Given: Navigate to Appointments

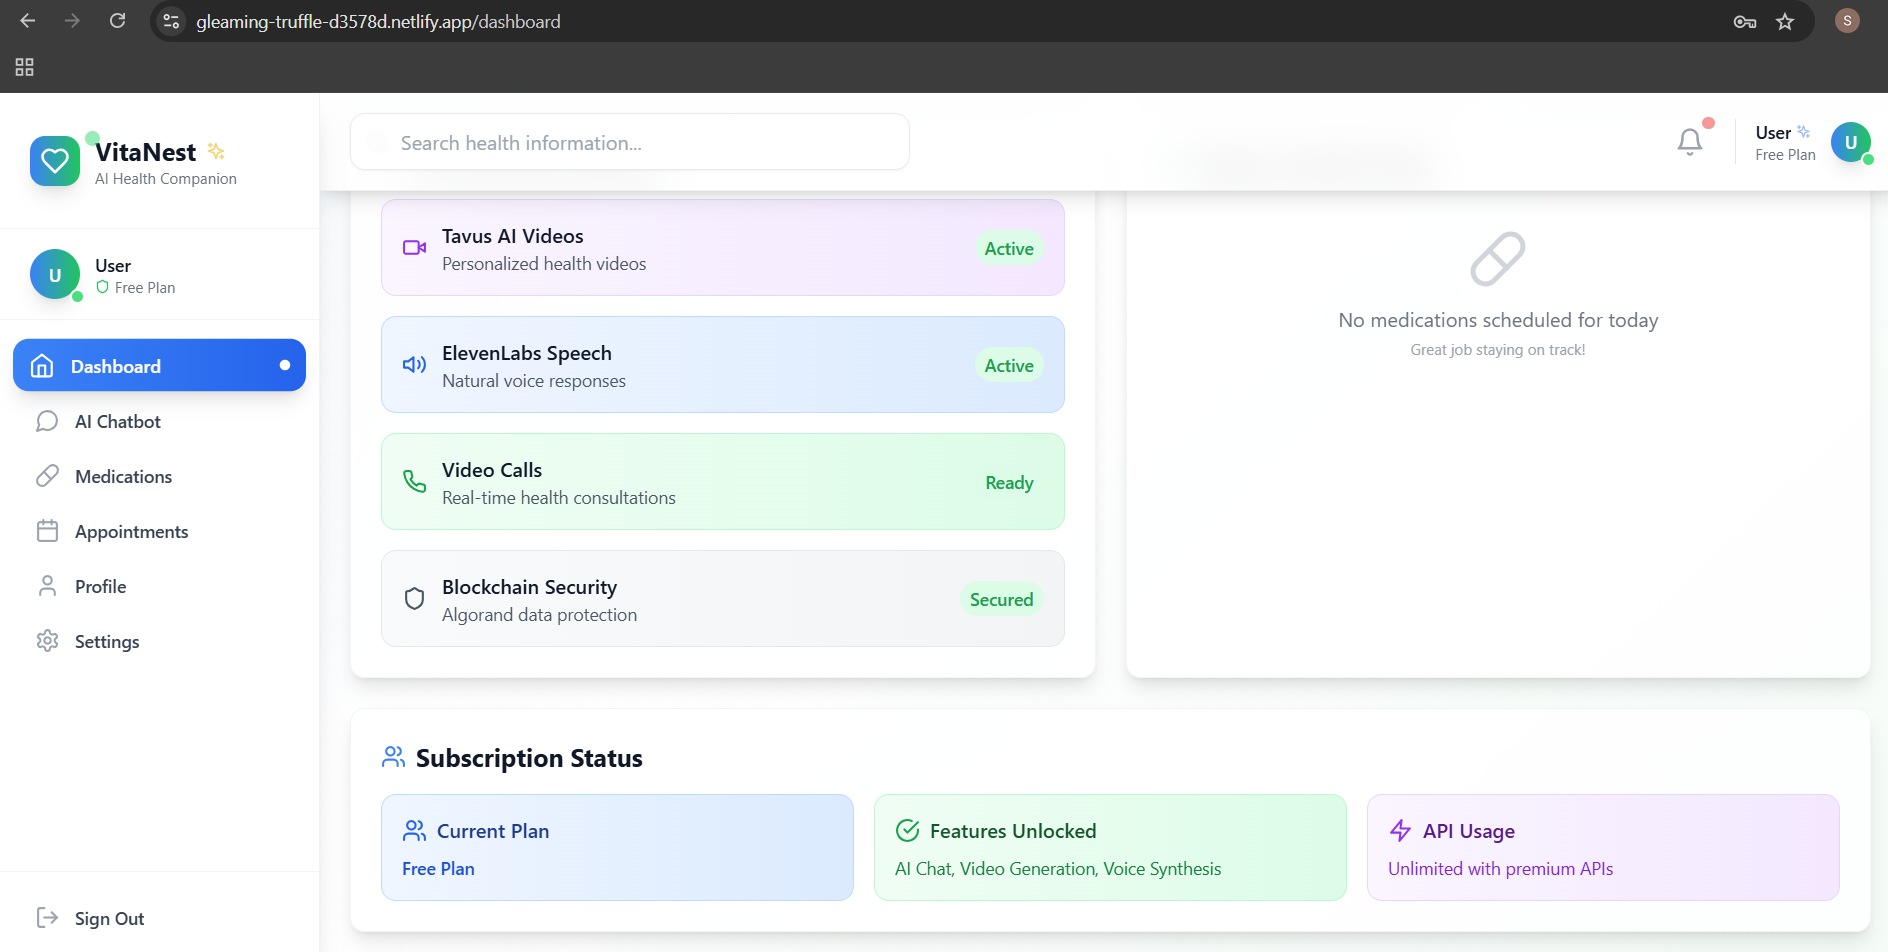Looking at the screenshot, I should coord(159,532).
